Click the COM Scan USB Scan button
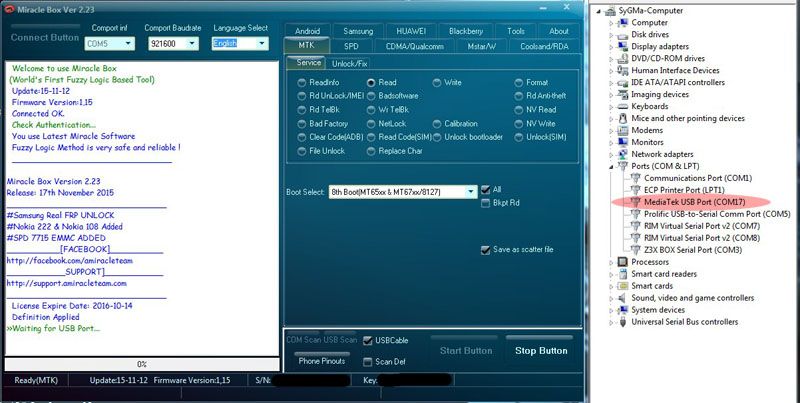This screenshot has height=403, width=800. 321,338
